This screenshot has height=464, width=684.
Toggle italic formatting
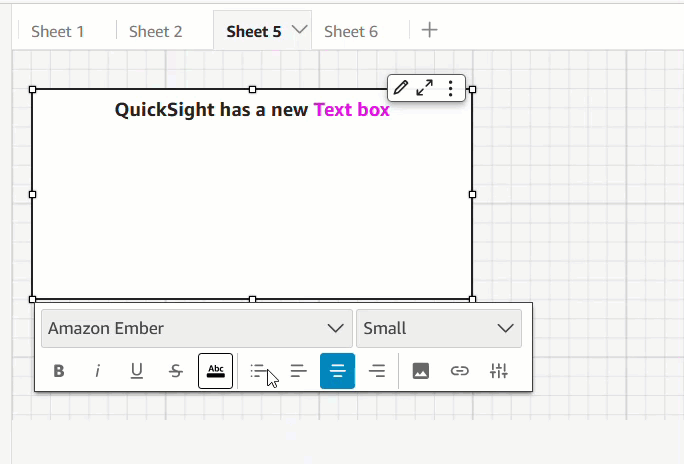(x=98, y=371)
